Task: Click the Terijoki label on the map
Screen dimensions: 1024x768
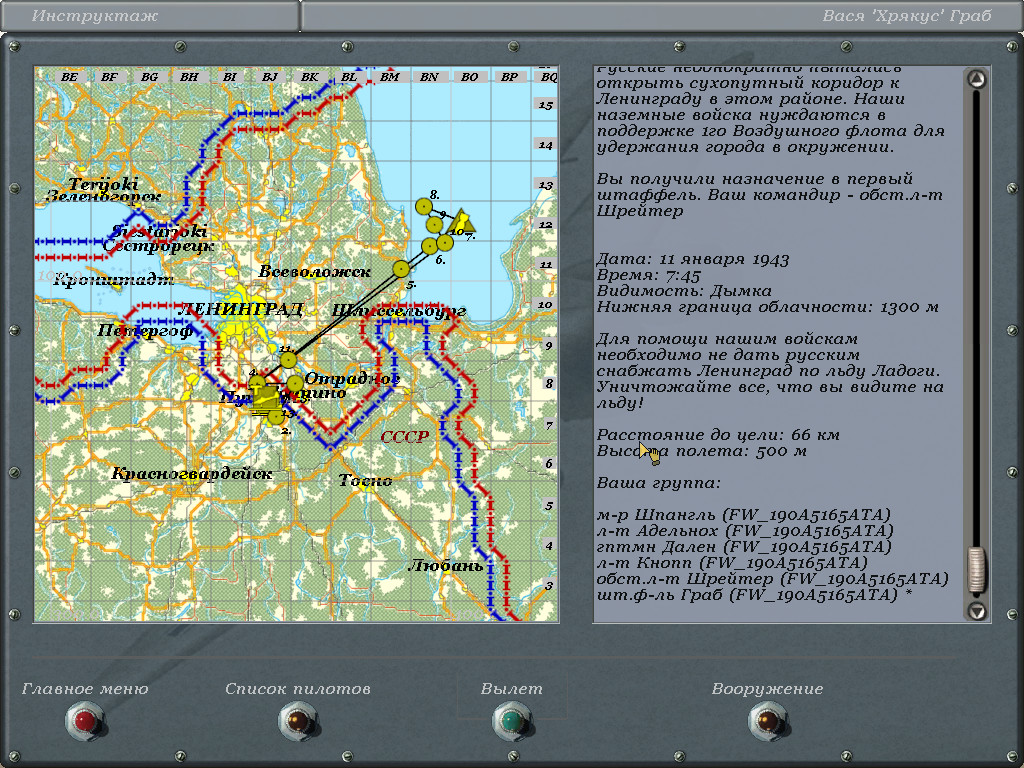Action: tap(103, 184)
